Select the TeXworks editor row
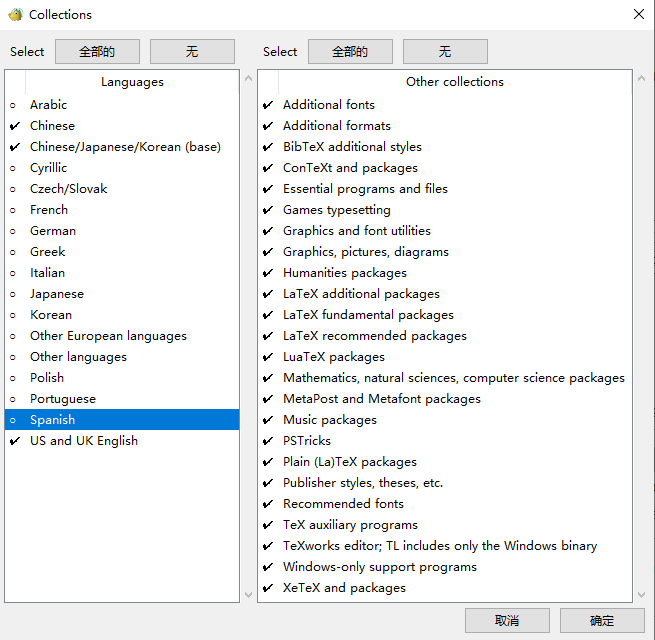This screenshot has height=640, width=655. coord(445,546)
